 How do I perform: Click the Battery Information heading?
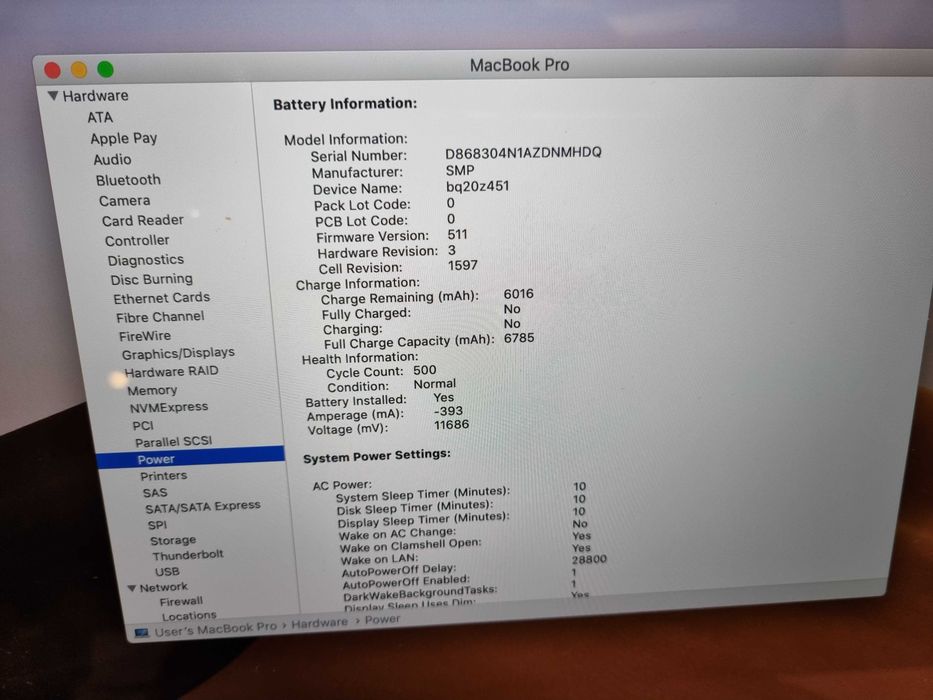coord(345,104)
